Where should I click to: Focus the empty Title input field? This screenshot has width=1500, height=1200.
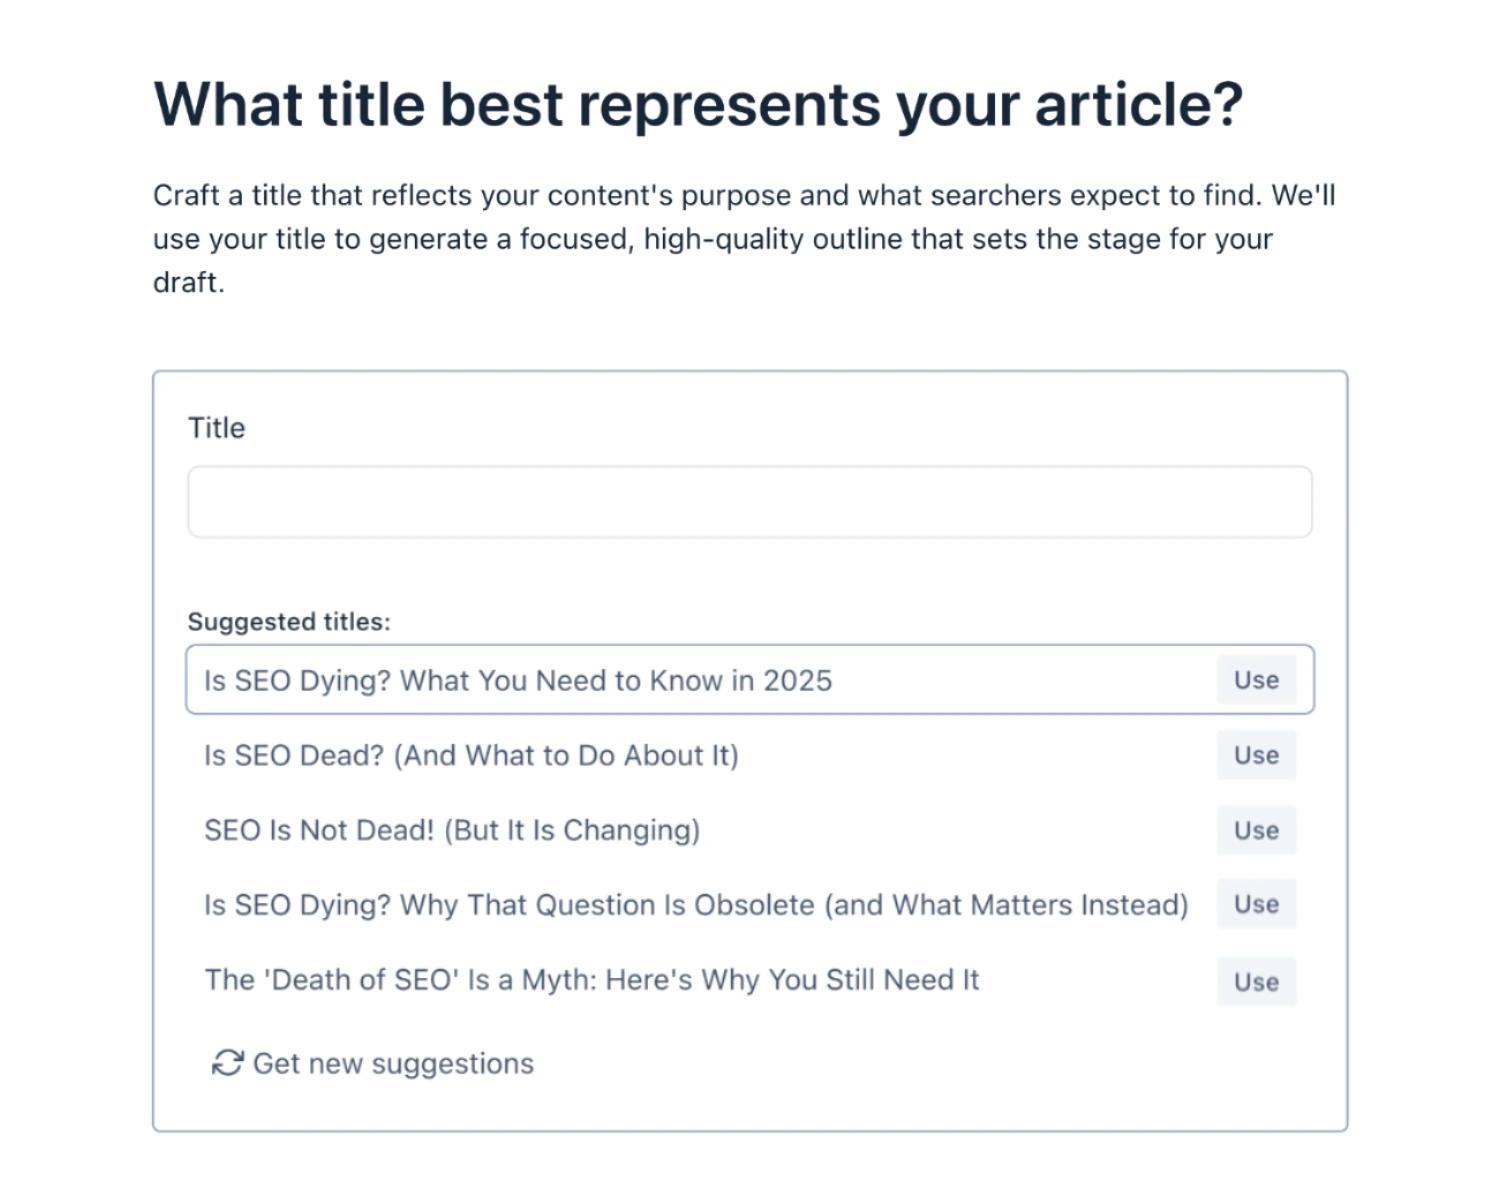(x=750, y=502)
